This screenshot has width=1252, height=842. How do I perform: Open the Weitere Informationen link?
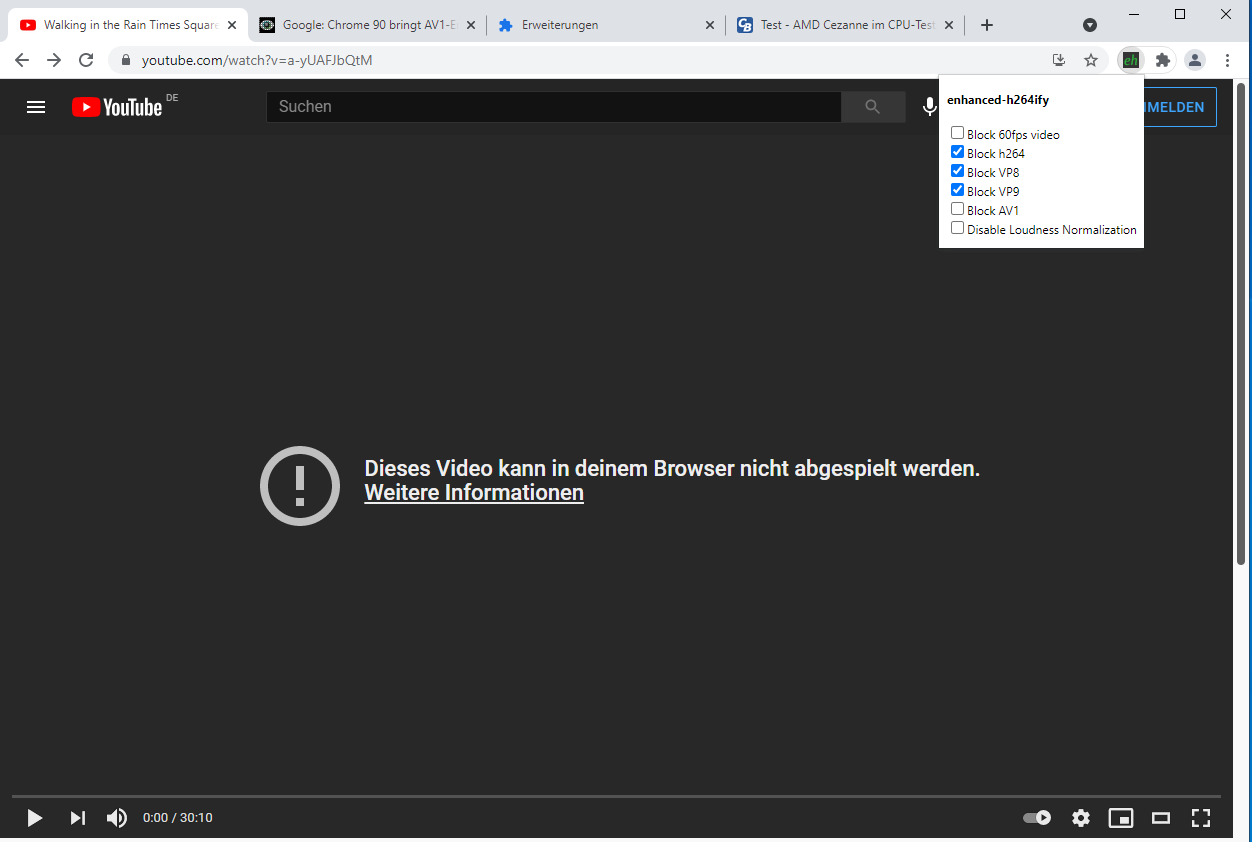tap(474, 493)
